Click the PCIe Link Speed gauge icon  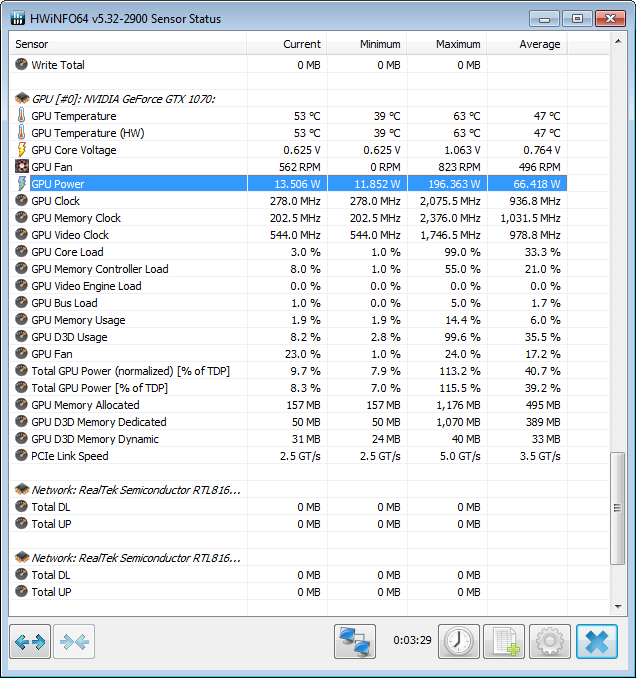click(x=21, y=455)
